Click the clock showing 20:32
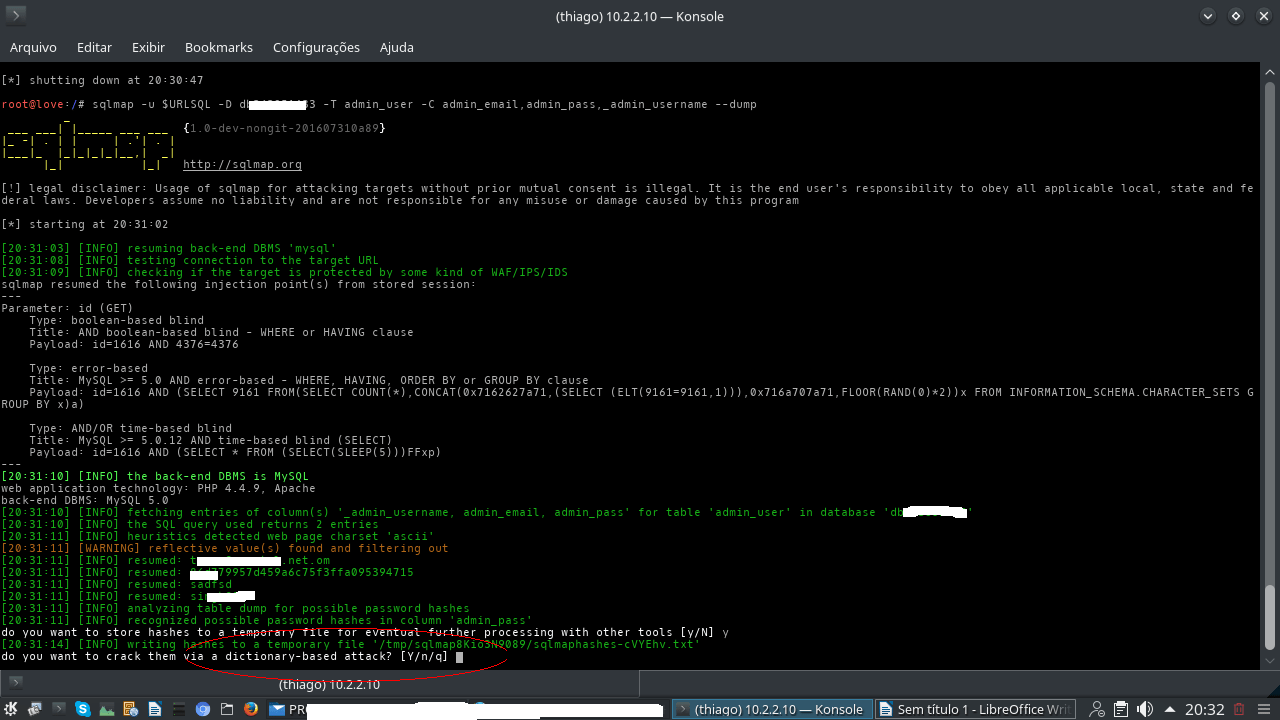 point(1204,709)
